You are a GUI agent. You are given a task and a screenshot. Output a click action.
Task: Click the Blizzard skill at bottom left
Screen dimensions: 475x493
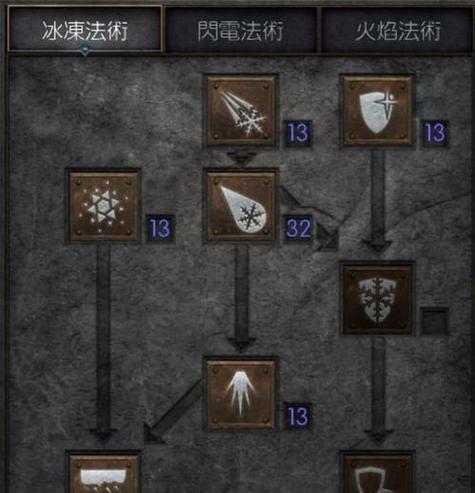103,472
